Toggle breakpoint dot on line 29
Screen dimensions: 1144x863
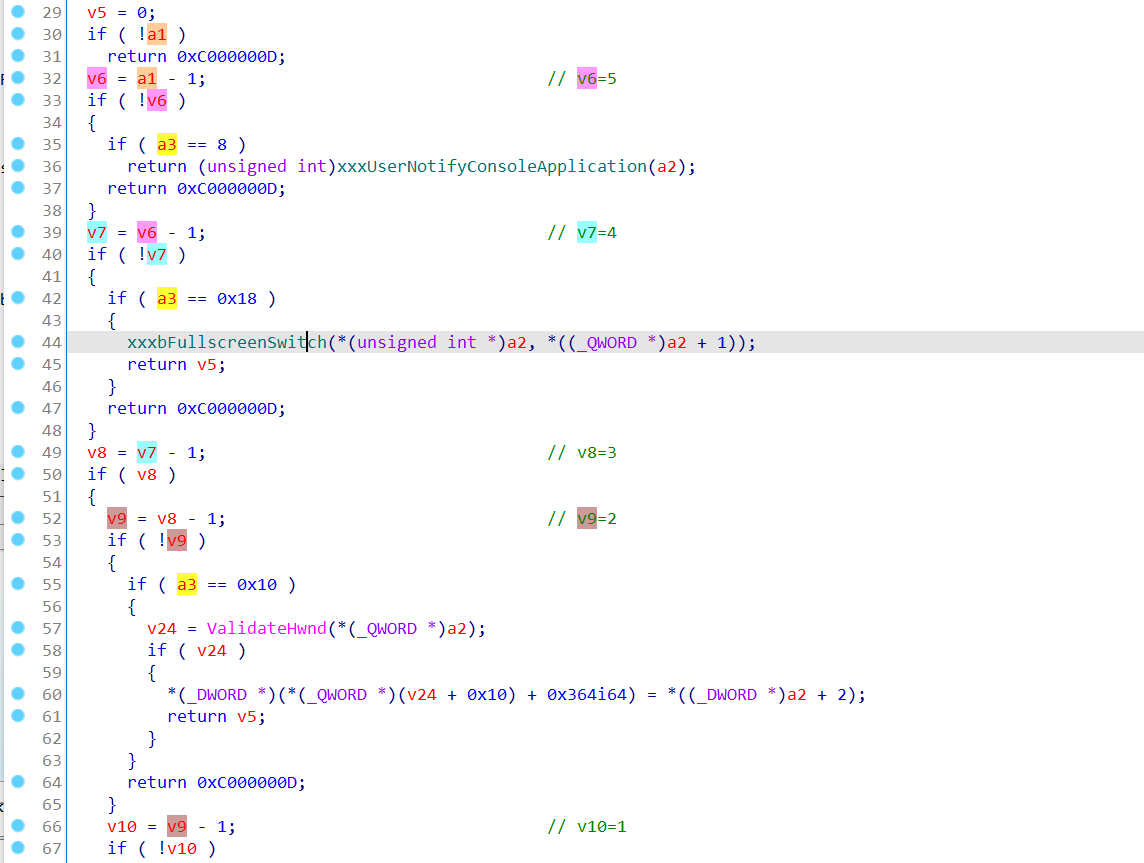[18, 12]
